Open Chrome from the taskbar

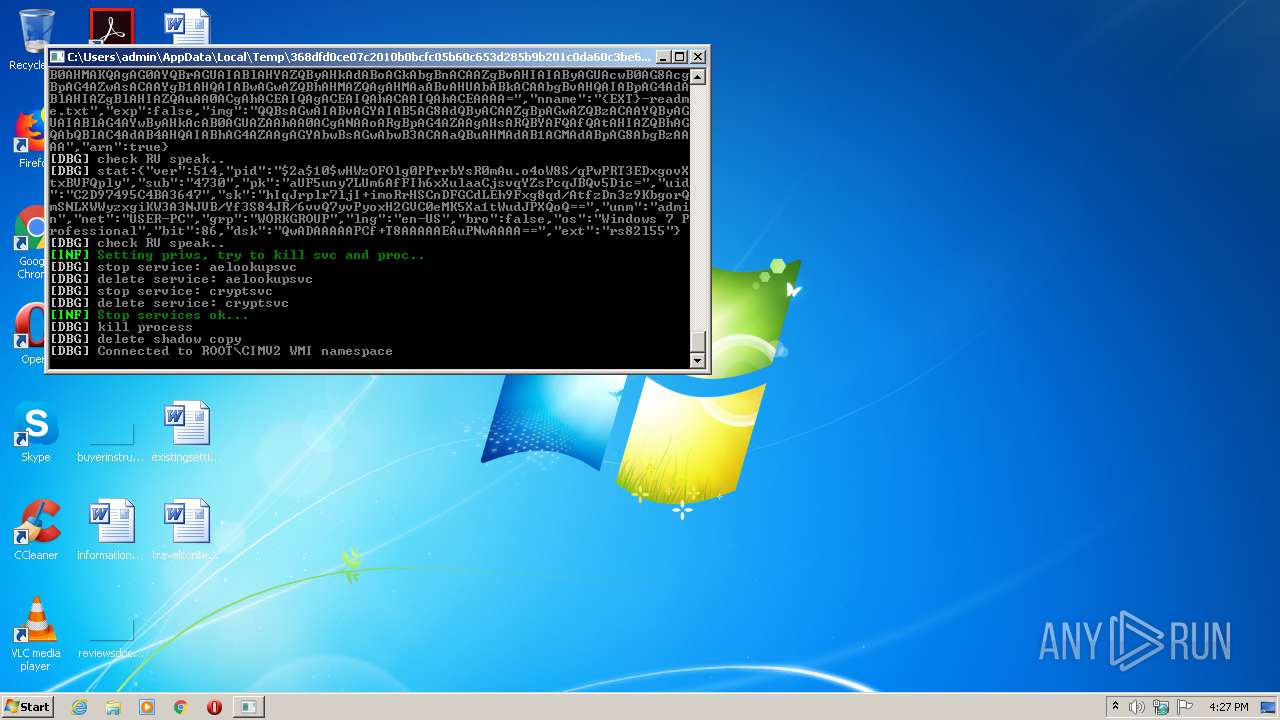click(x=181, y=707)
